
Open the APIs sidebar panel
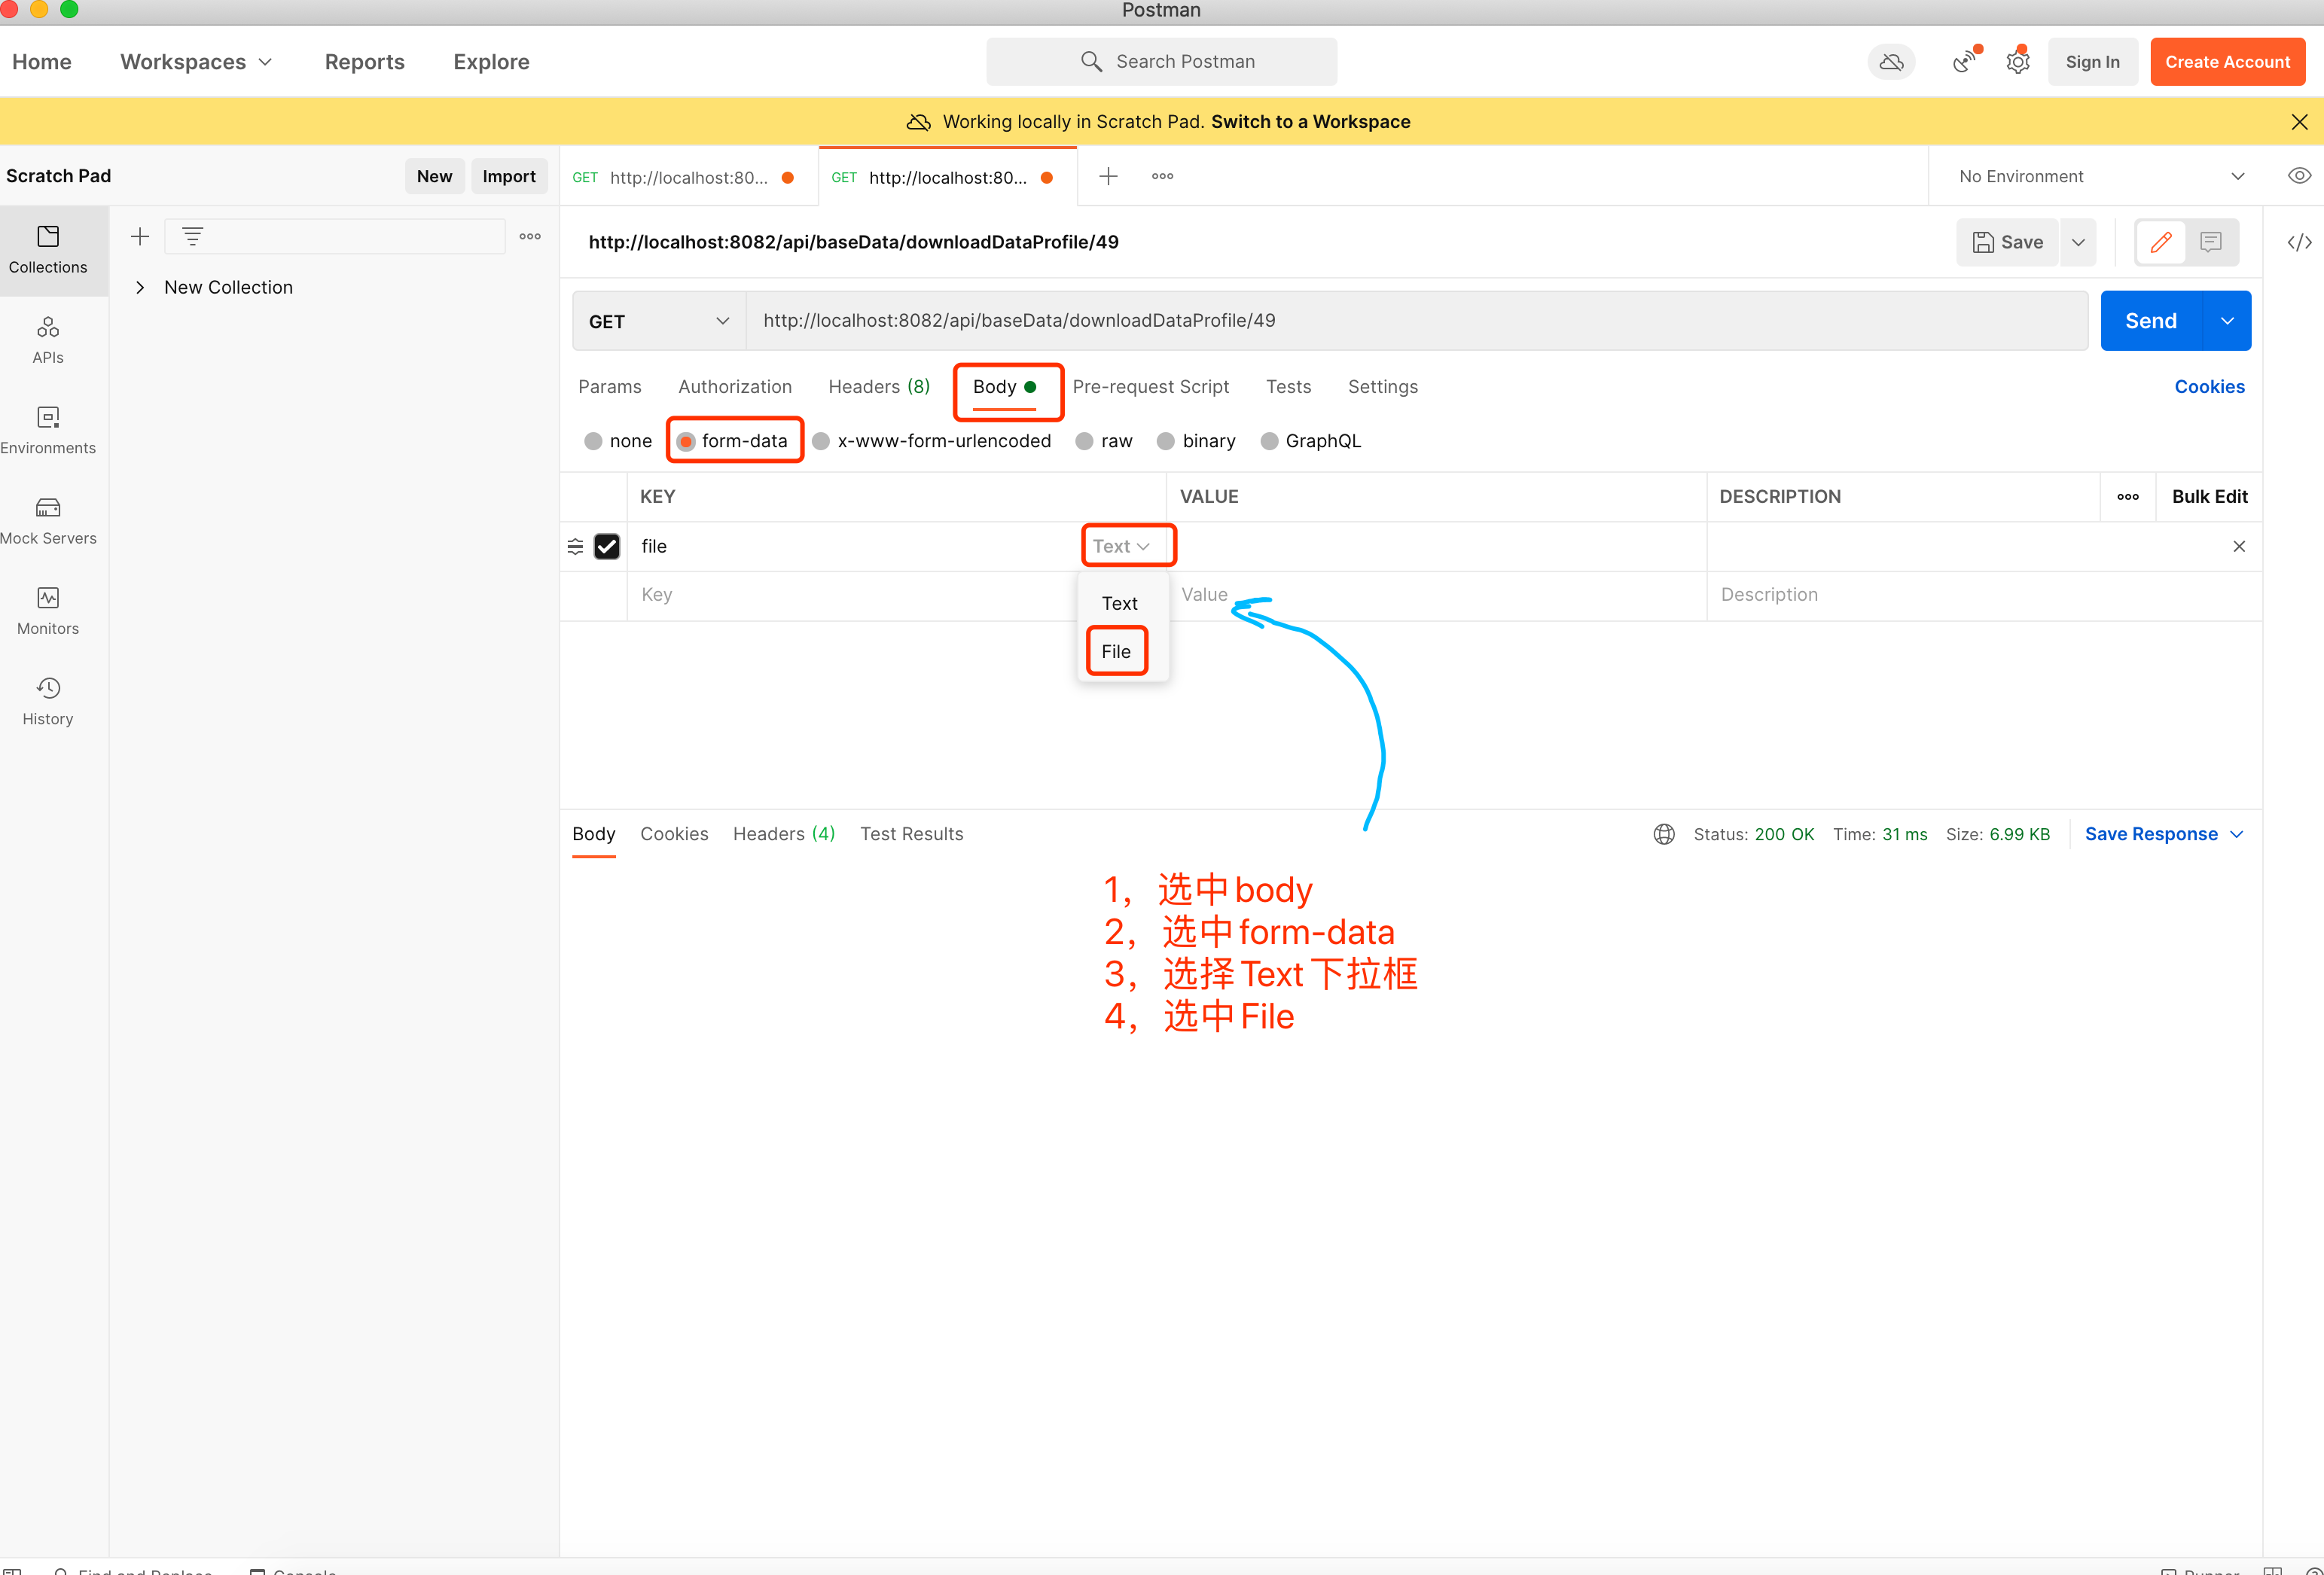point(48,340)
